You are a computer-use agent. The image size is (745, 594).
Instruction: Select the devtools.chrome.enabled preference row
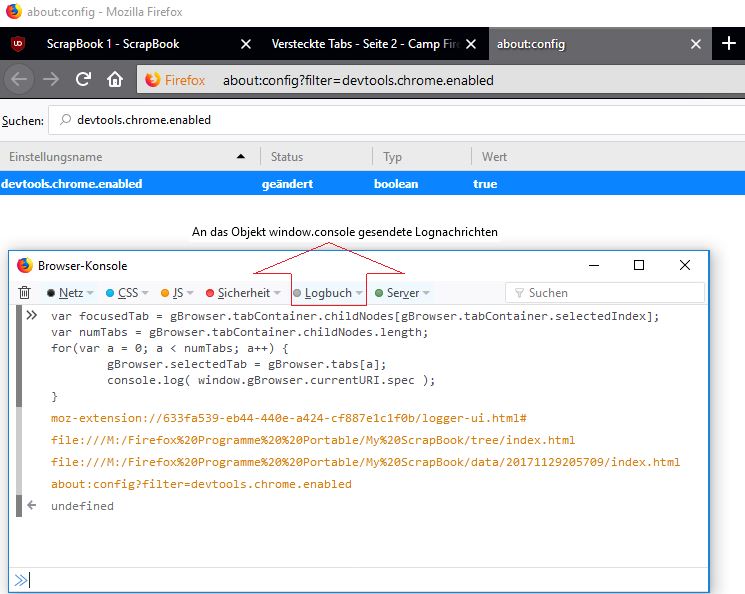pyautogui.click(x=300, y=184)
